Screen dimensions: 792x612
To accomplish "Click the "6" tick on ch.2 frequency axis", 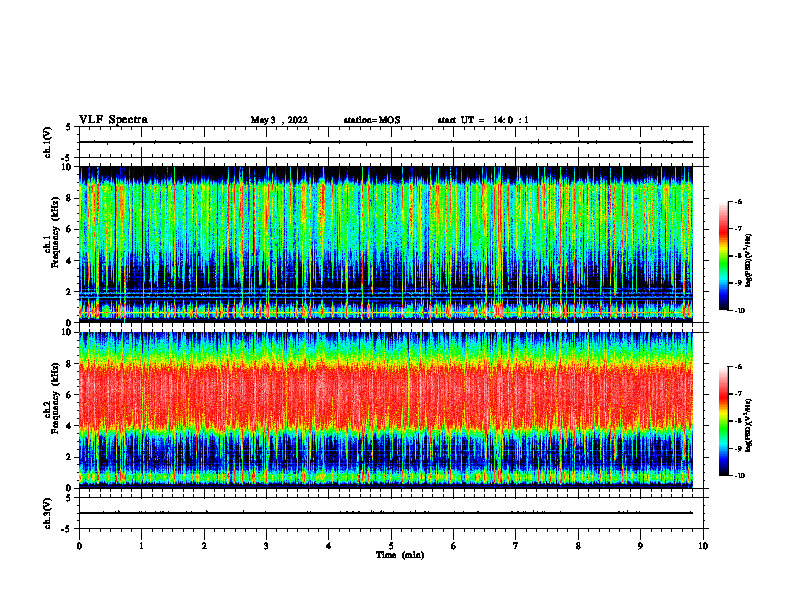I will click(x=70, y=395).
